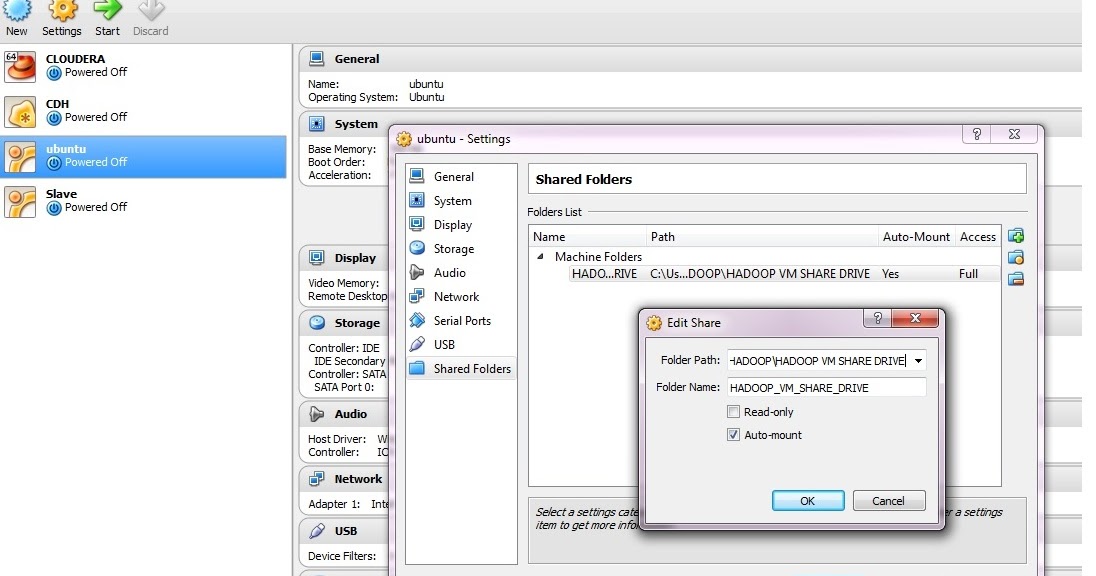Viewport: 1096px width, 576px height.
Task: Click the Display monitor icon in details pane
Action: coord(317,257)
